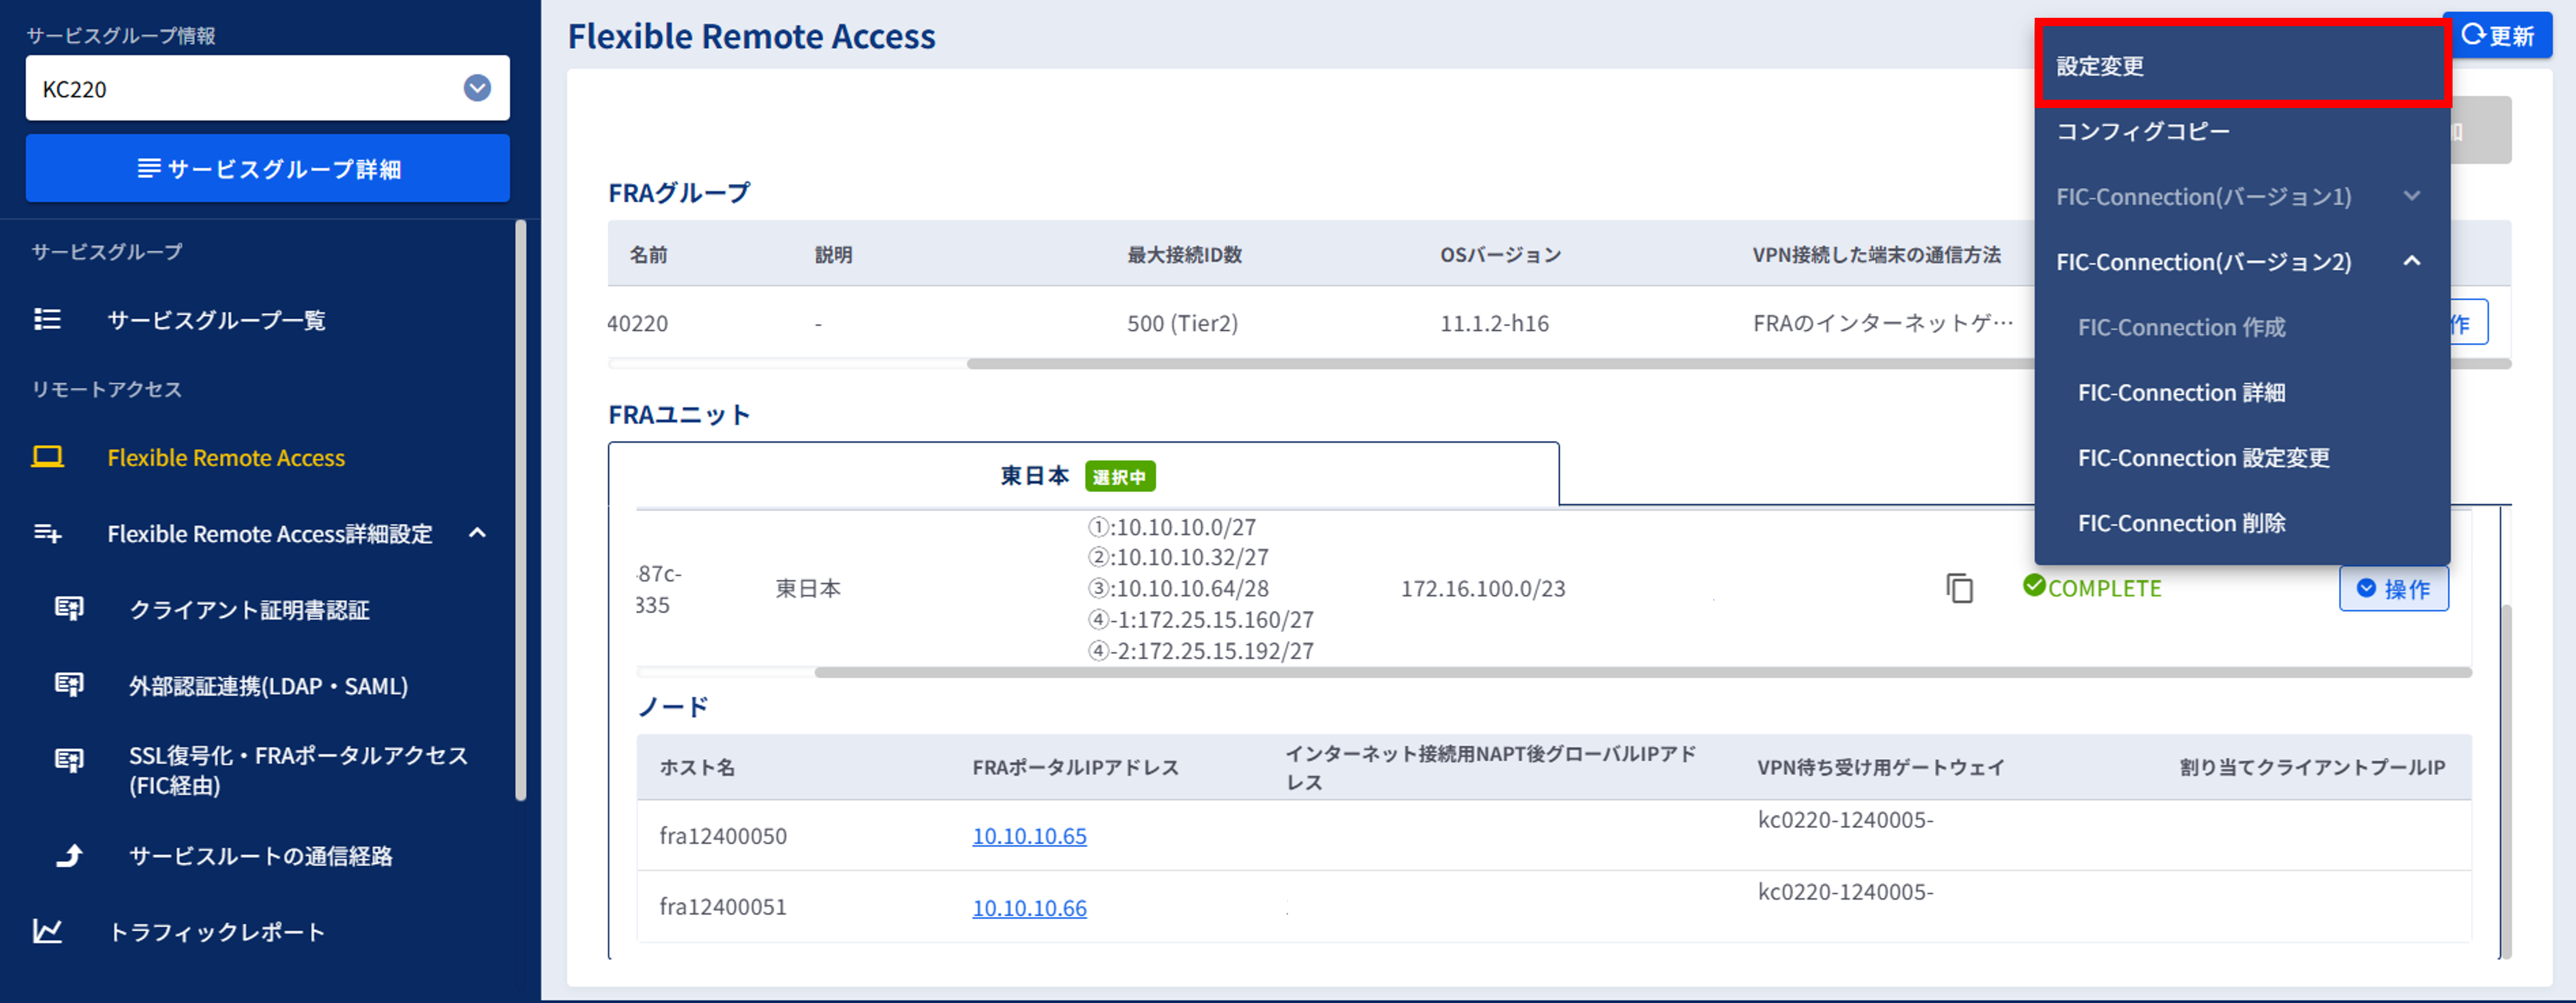Click the サービスグループ詳細 button
2576x1003 pixels.
(x=267, y=168)
